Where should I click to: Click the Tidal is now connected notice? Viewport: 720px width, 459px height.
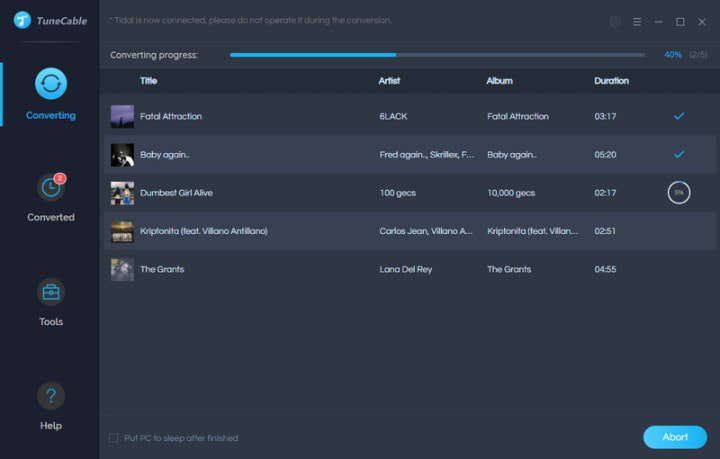tap(250, 20)
